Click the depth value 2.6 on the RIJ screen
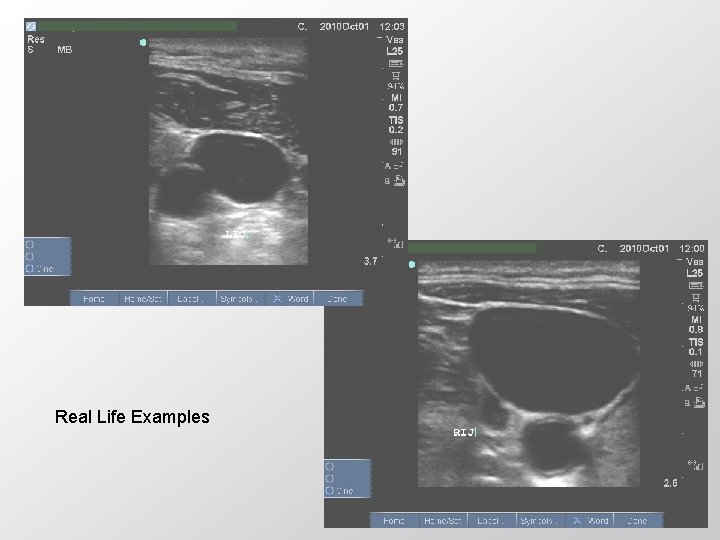Screen dimensions: 720x540 (x=670, y=483)
